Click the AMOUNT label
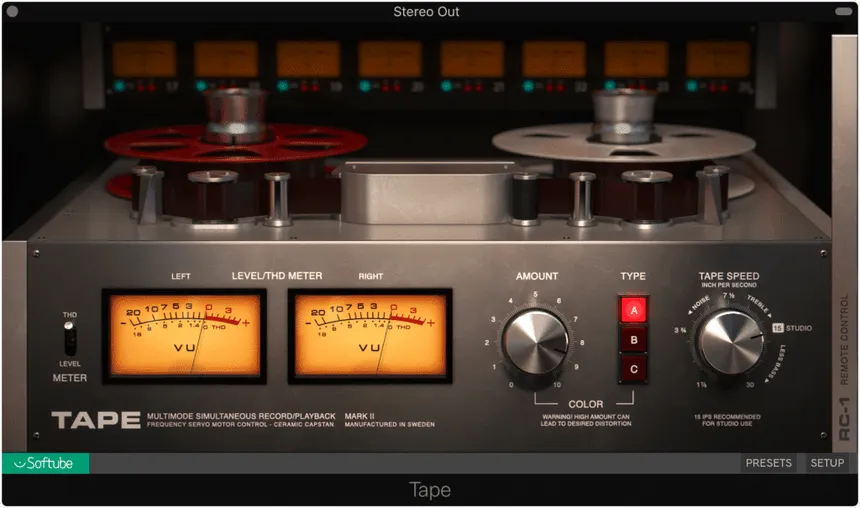 pyautogui.click(x=536, y=276)
